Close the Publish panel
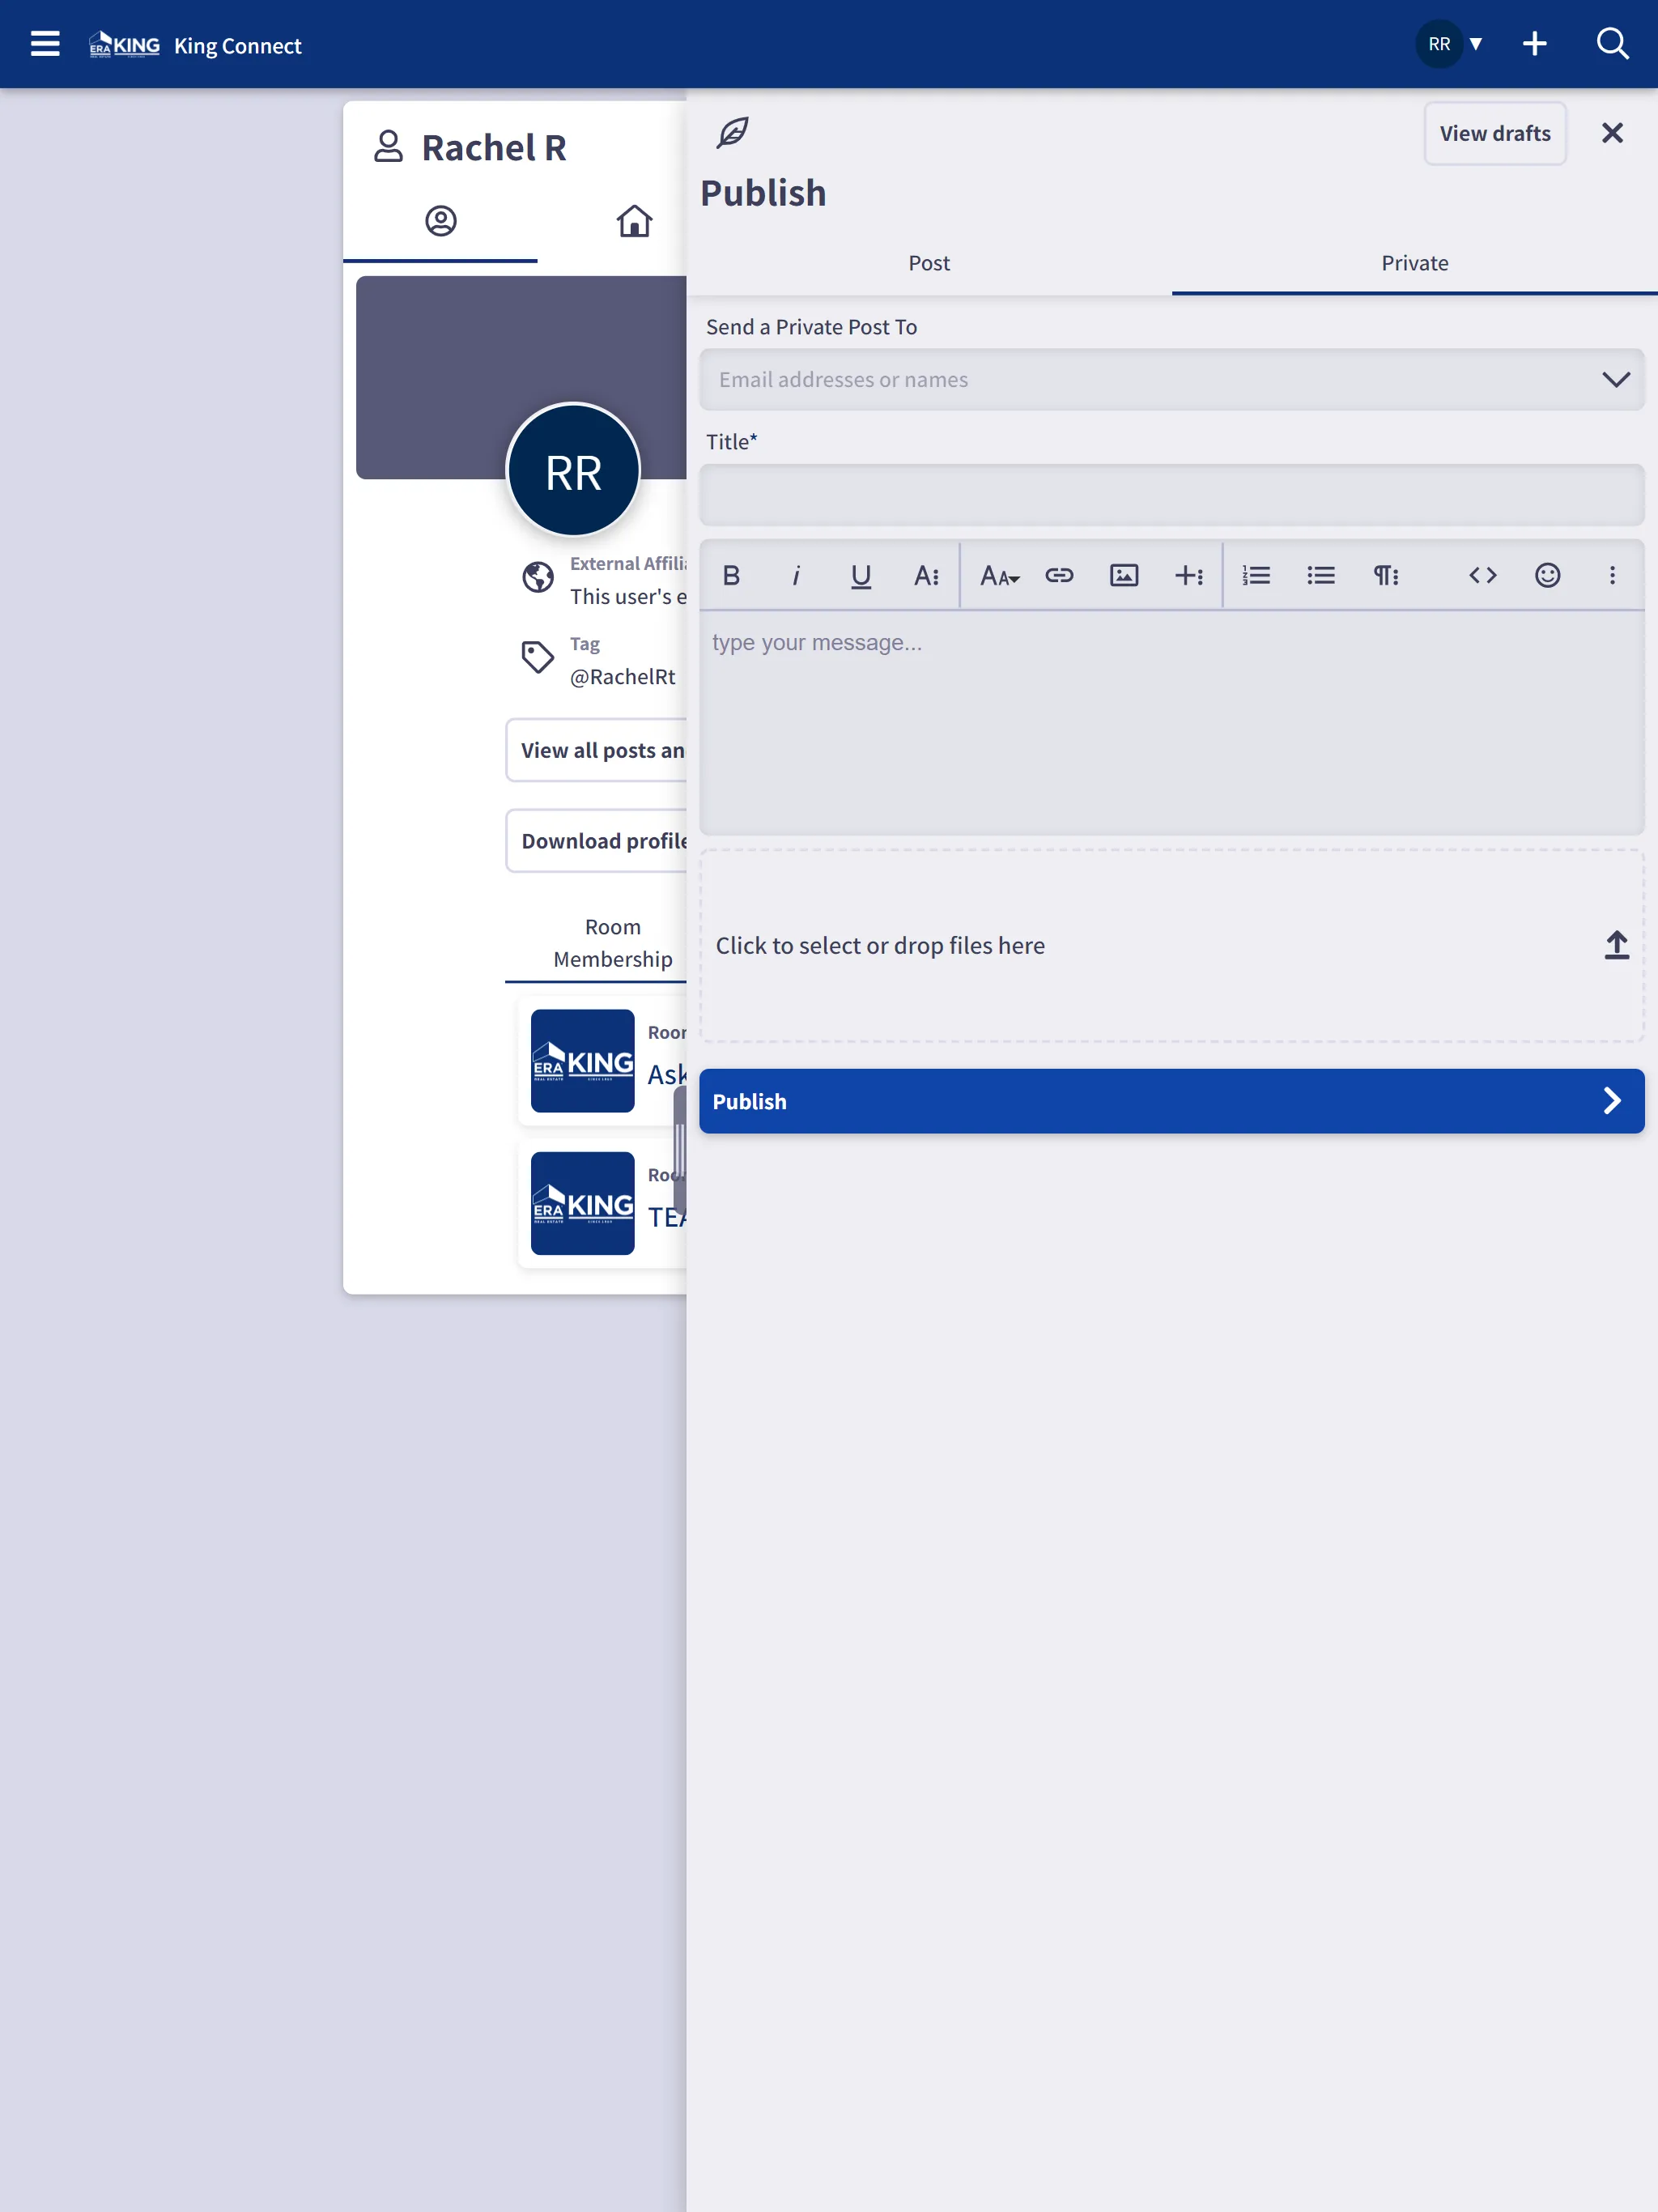Viewport: 1658px width, 2212px height. [x=1612, y=133]
